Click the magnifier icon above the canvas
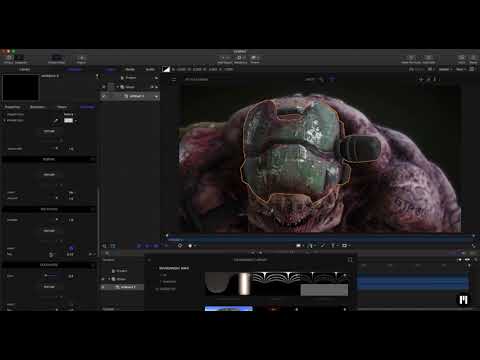Screen dimensions: 480x360 321,79
